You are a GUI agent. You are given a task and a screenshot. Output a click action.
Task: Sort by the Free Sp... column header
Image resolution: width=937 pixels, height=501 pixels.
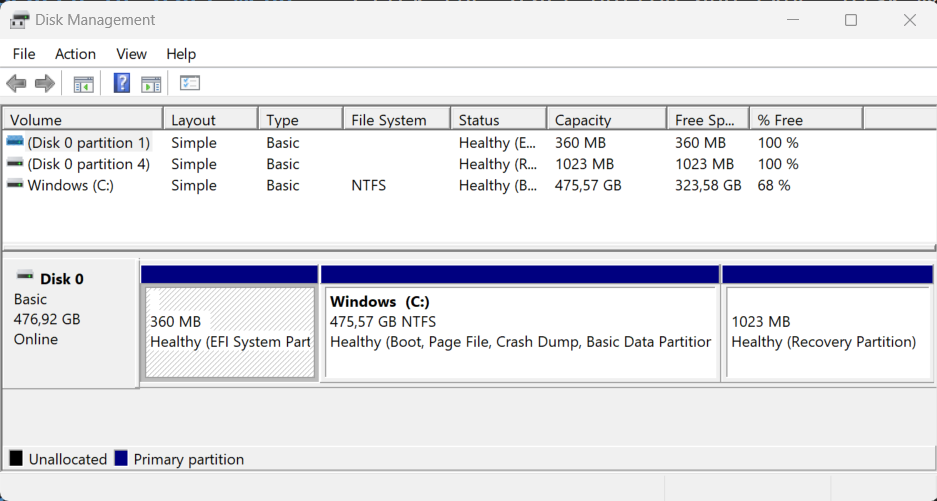pyautogui.click(x=708, y=120)
